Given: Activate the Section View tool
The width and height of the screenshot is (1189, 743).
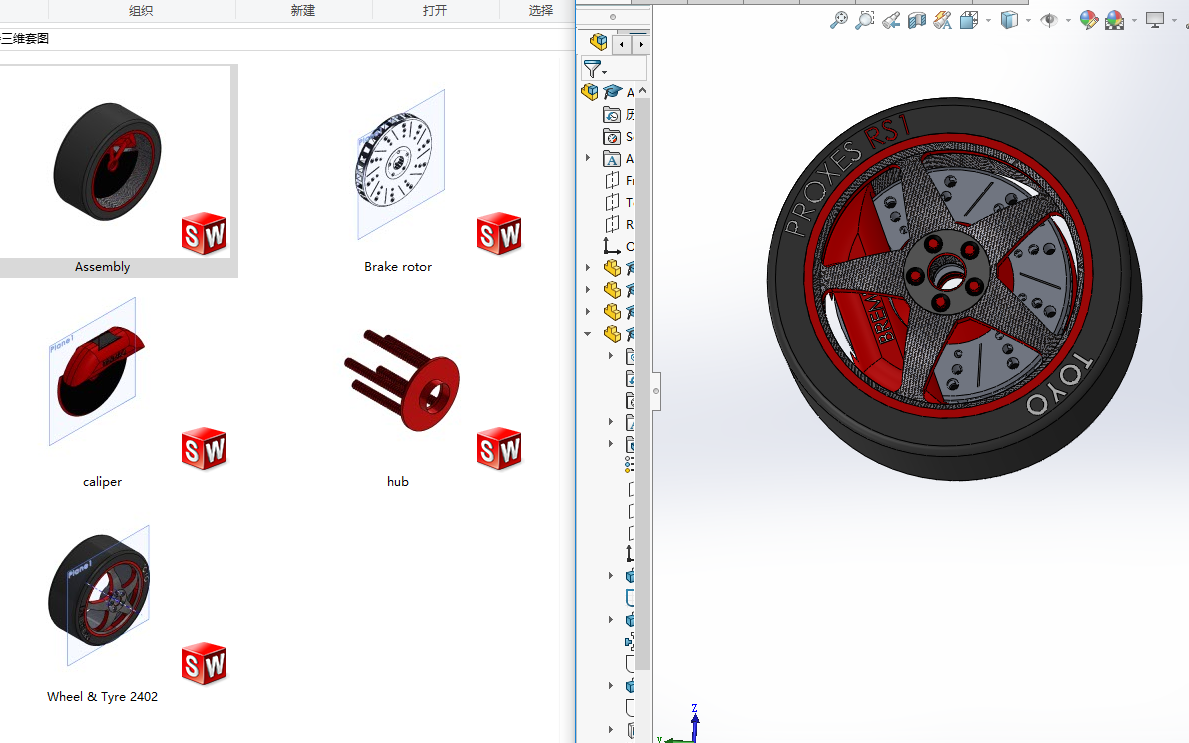Looking at the screenshot, I should (917, 20).
